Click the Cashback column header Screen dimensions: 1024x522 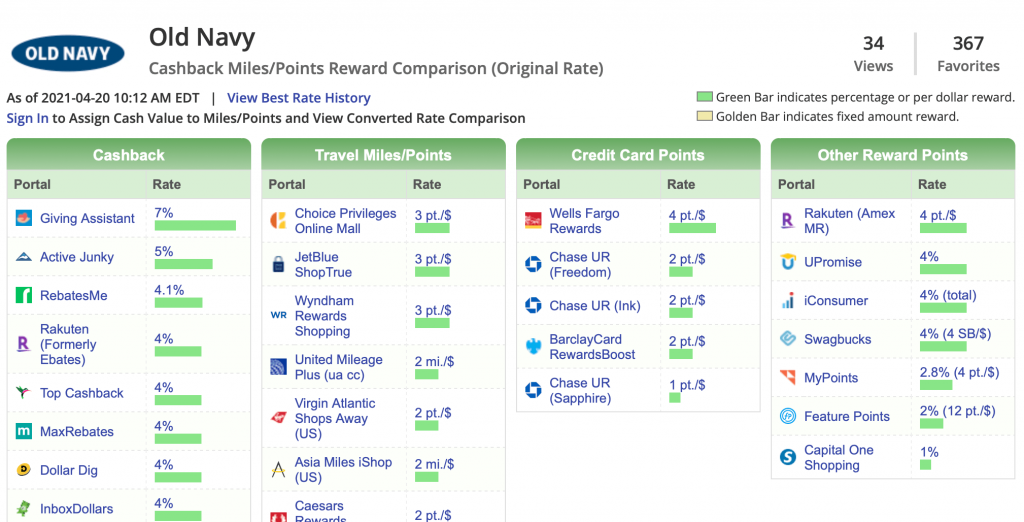click(129, 155)
